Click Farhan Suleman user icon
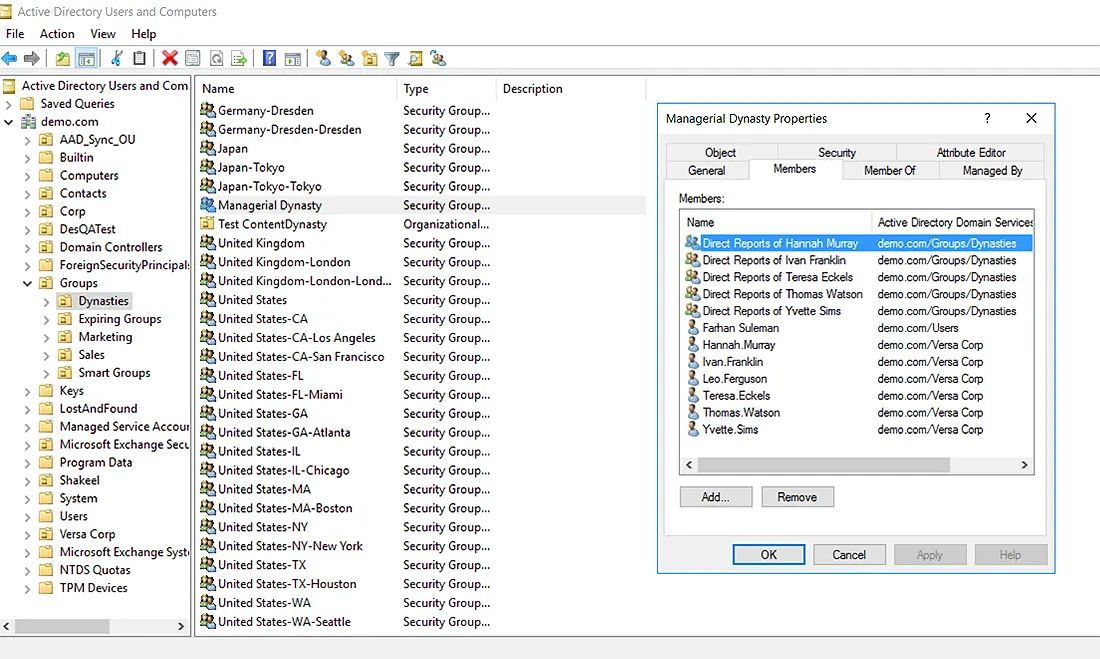Viewport: 1100px width, 659px height. pyautogui.click(x=692, y=328)
